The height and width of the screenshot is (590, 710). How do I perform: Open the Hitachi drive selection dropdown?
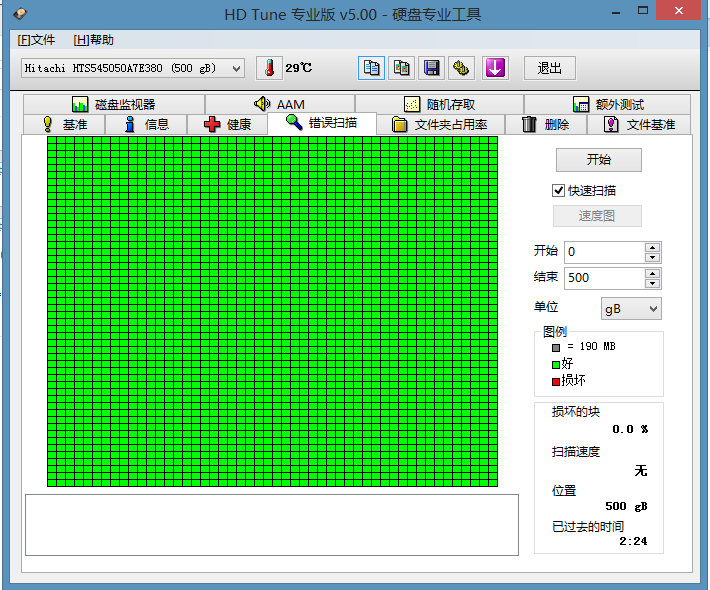click(133, 68)
